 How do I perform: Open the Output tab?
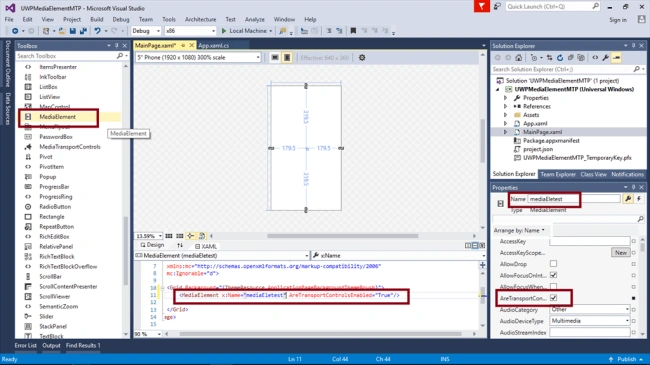tap(51, 346)
